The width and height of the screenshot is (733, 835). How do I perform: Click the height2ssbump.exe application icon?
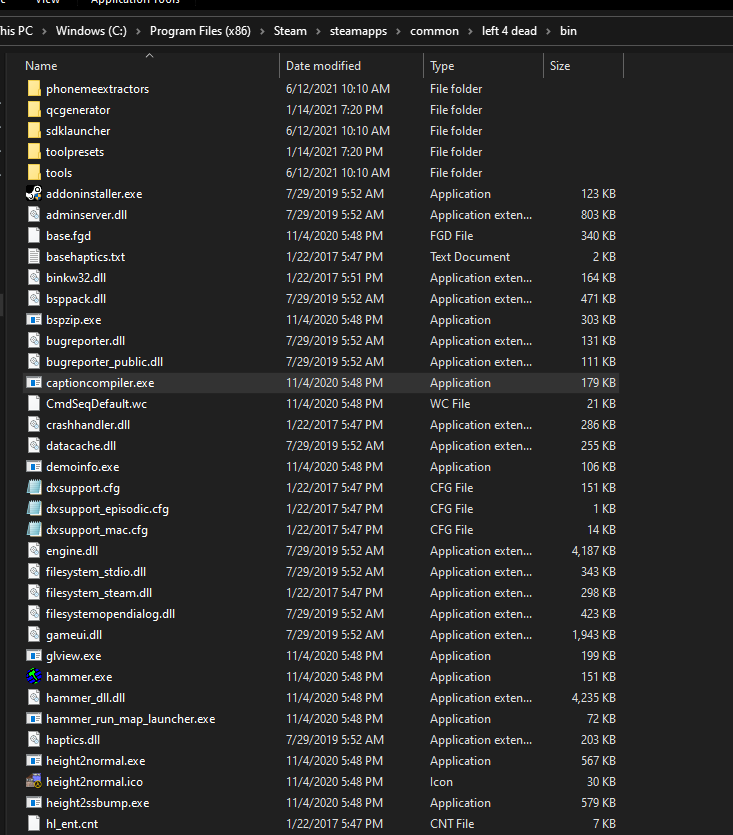pyautogui.click(x=34, y=803)
